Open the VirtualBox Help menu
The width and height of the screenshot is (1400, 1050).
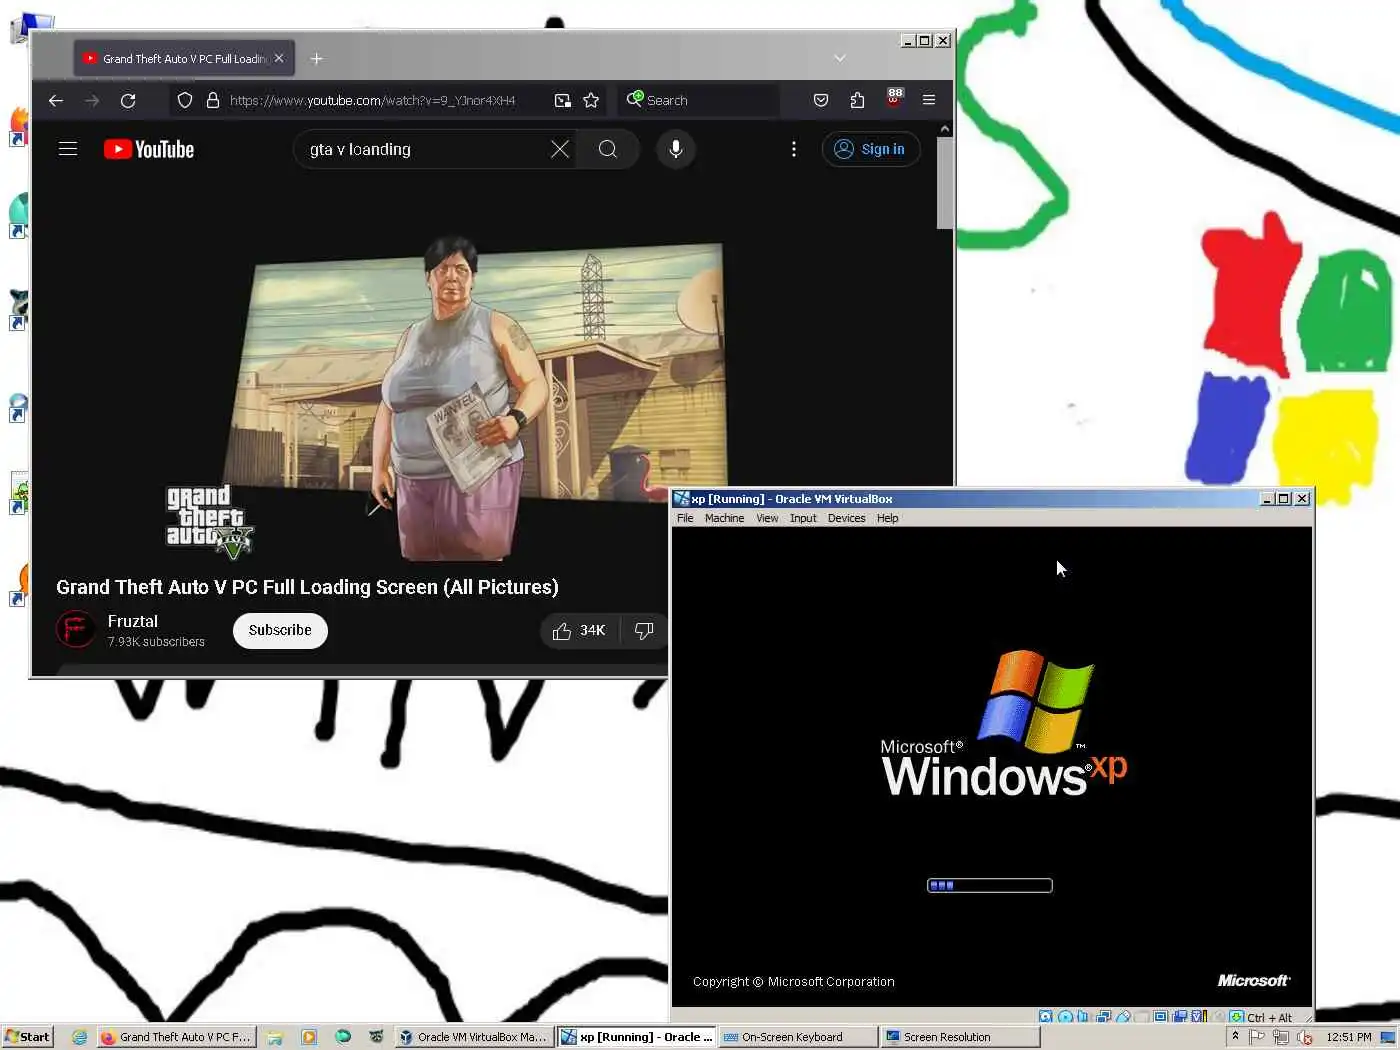(x=887, y=518)
